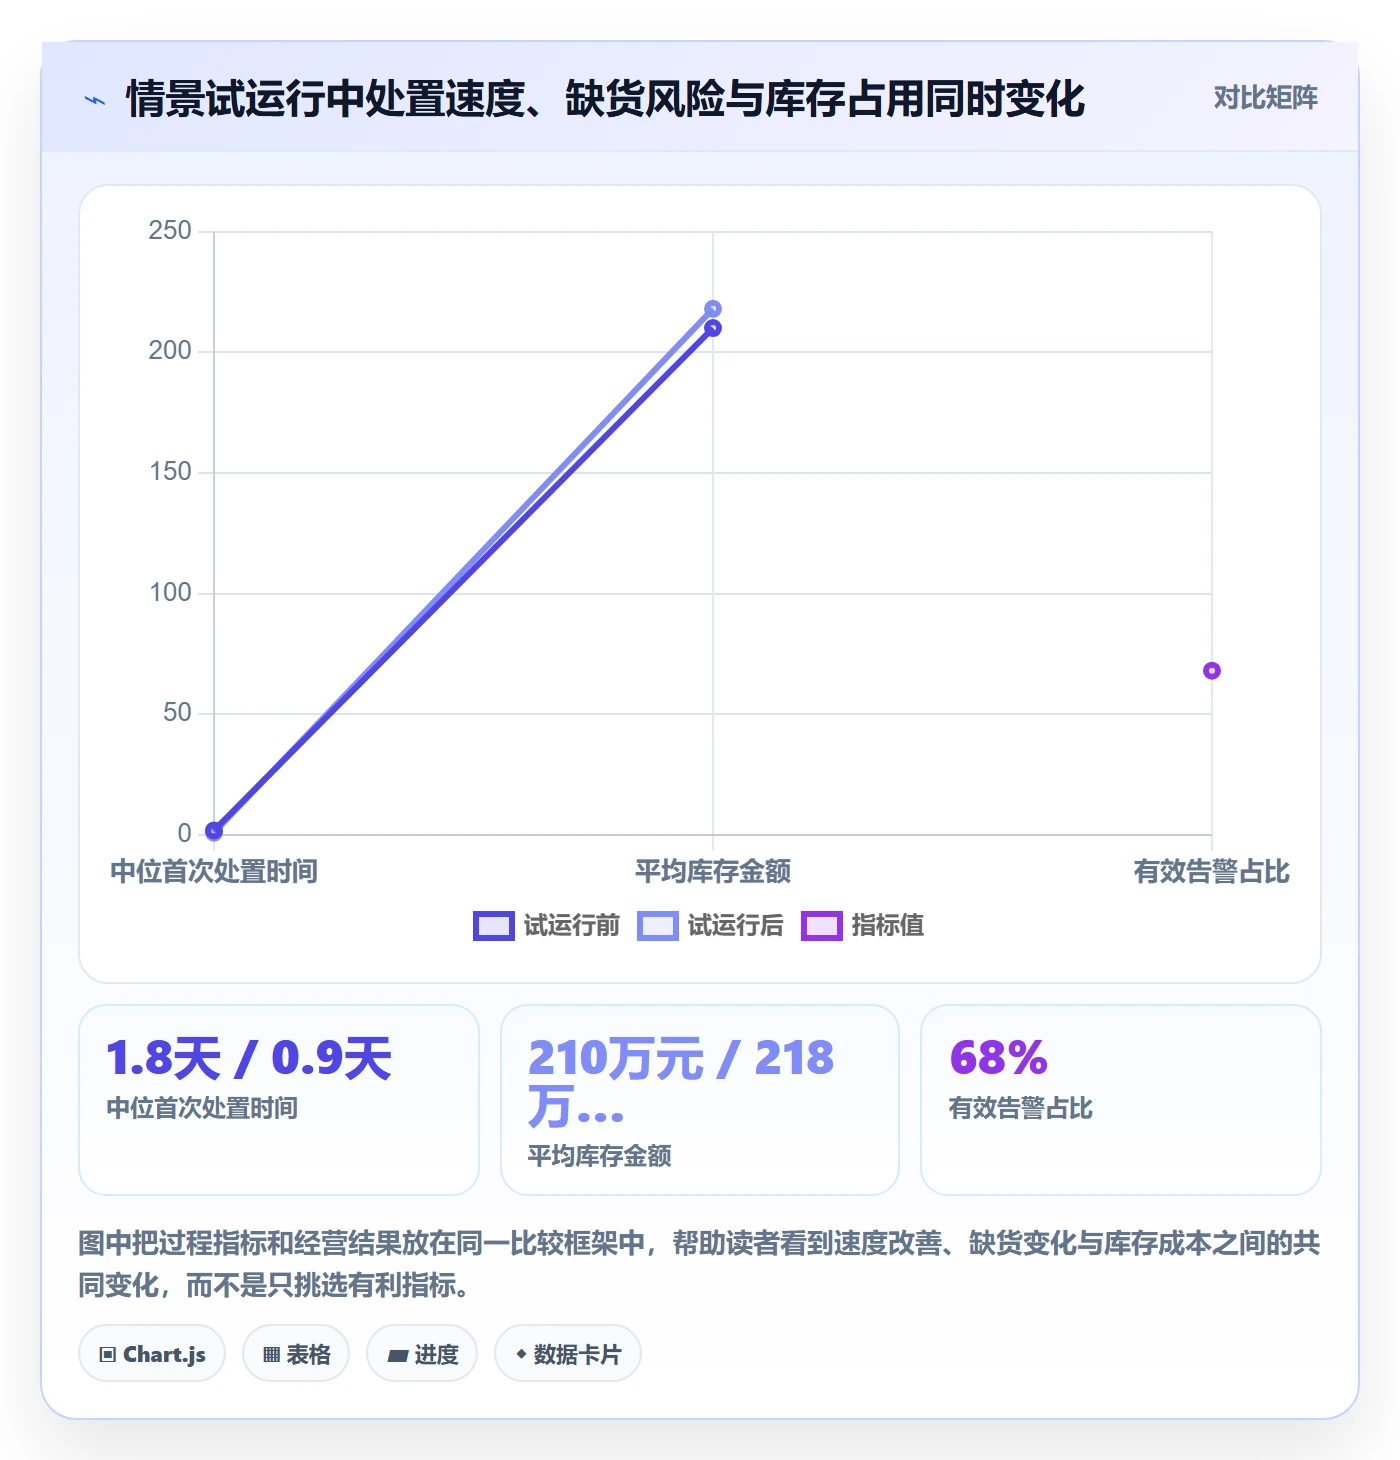The height and width of the screenshot is (1460, 1400).
Task: Click the card title 情景试运行中处置速度
Action: click(x=605, y=100)
